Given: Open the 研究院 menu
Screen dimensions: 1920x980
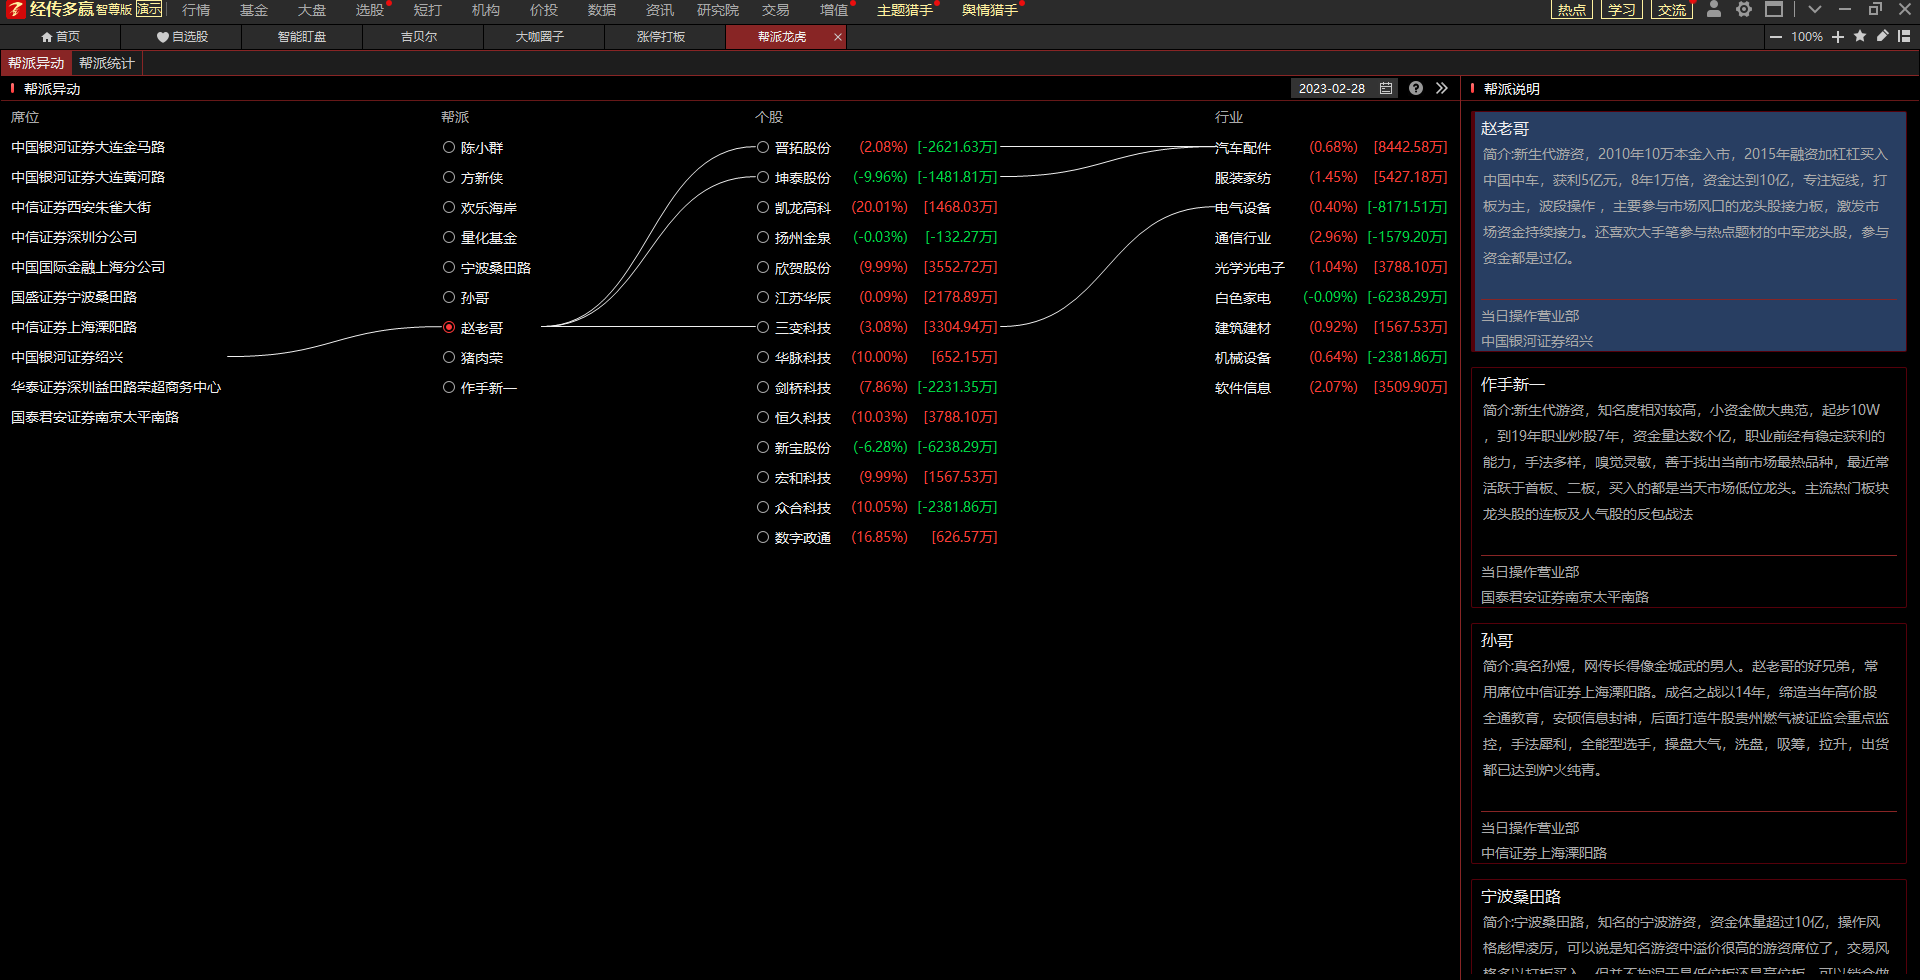Looking at the screenshot, I should (718, 10).
